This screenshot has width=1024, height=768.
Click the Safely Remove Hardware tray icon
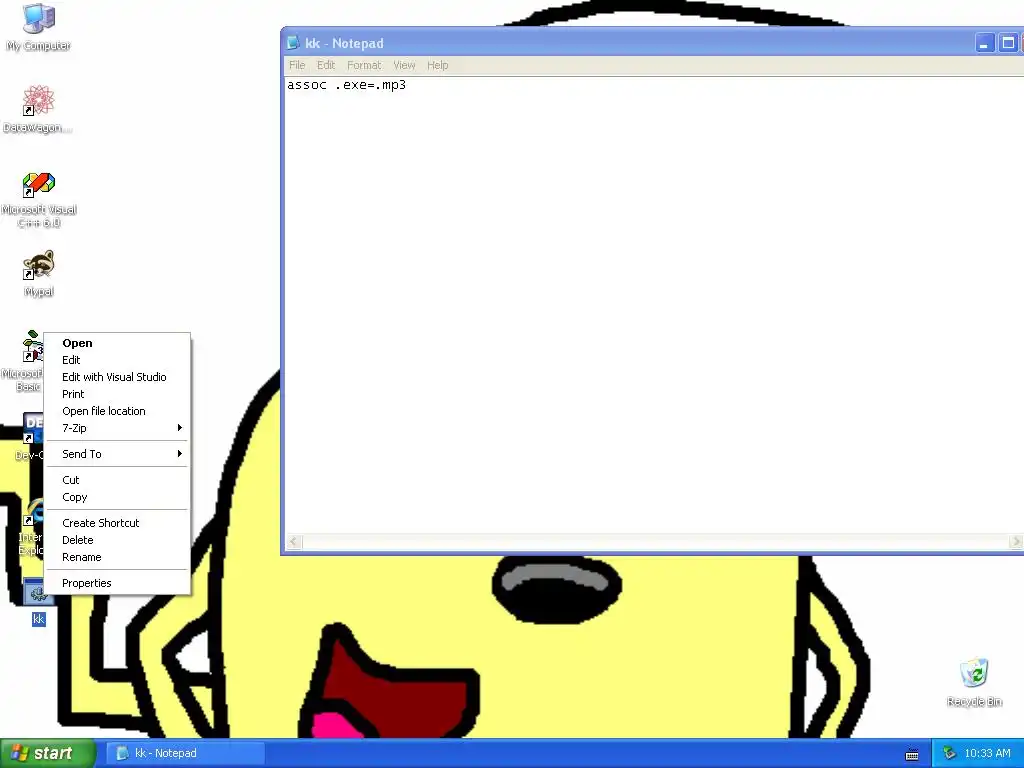(x=950, y=753)
